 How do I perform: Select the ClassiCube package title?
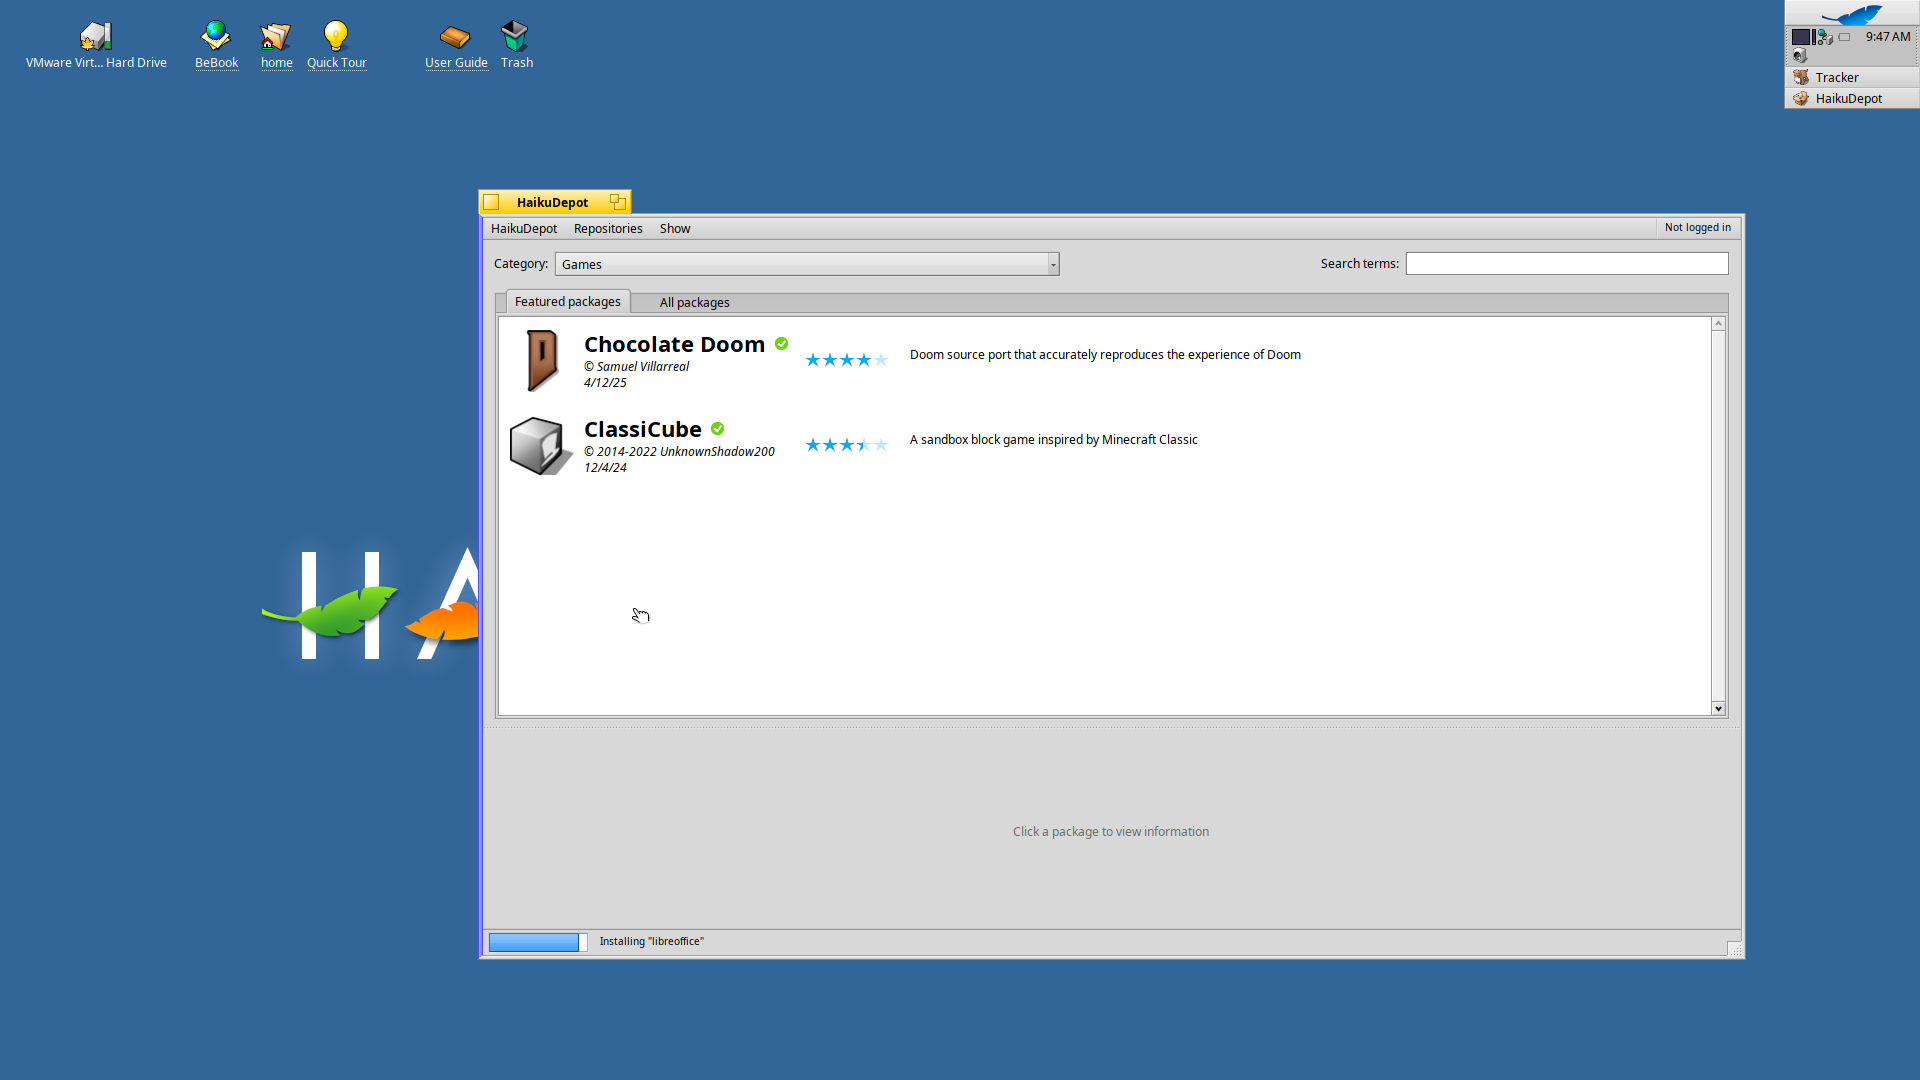coord(643,429)
